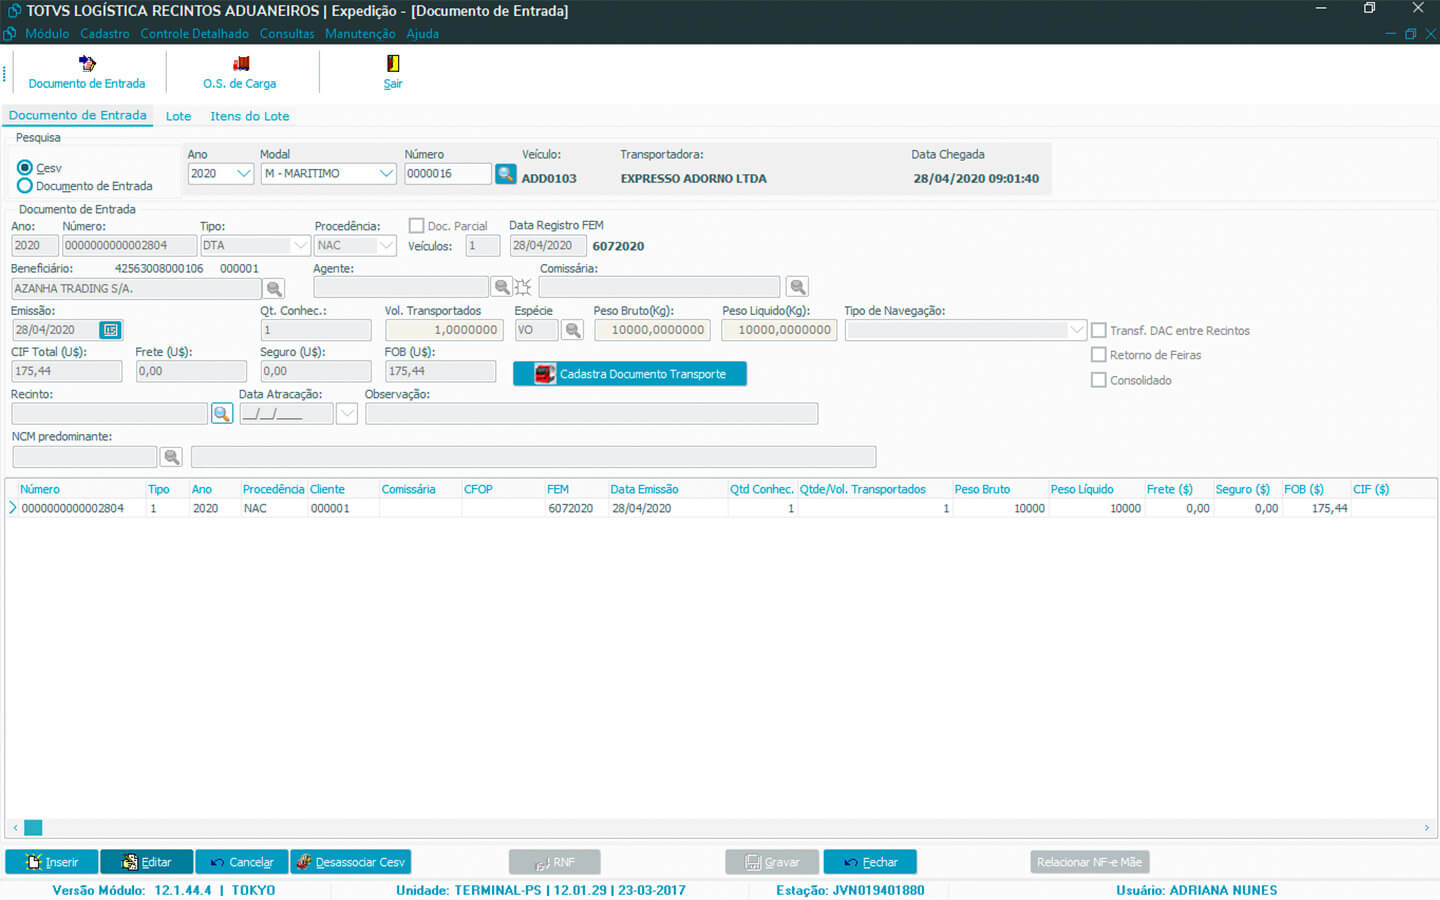Check the Consolidado checkbox

click(1099, 380)
